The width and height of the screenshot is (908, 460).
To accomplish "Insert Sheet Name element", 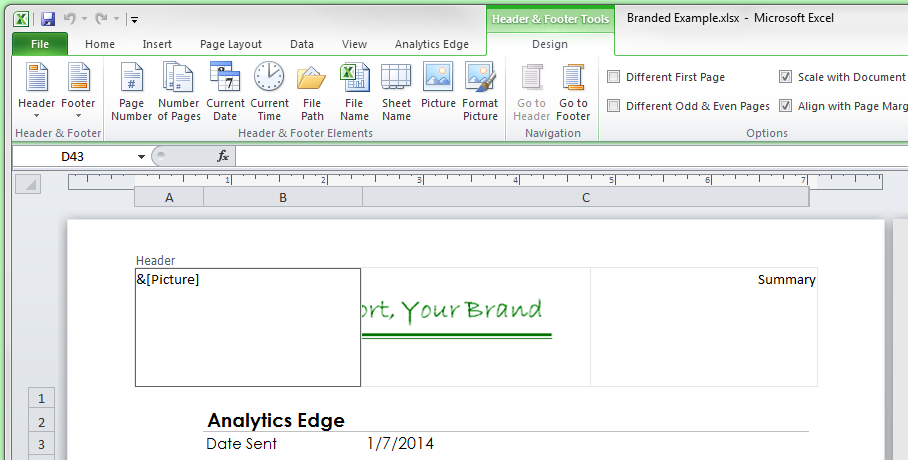I will pyautogui.click(x=396, y=91).
